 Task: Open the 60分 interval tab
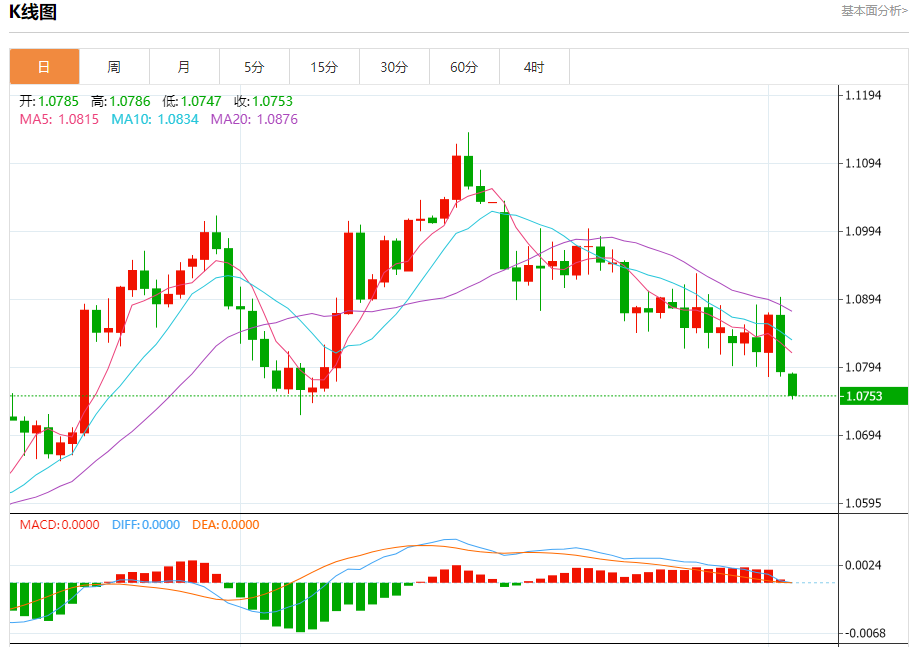465,67
